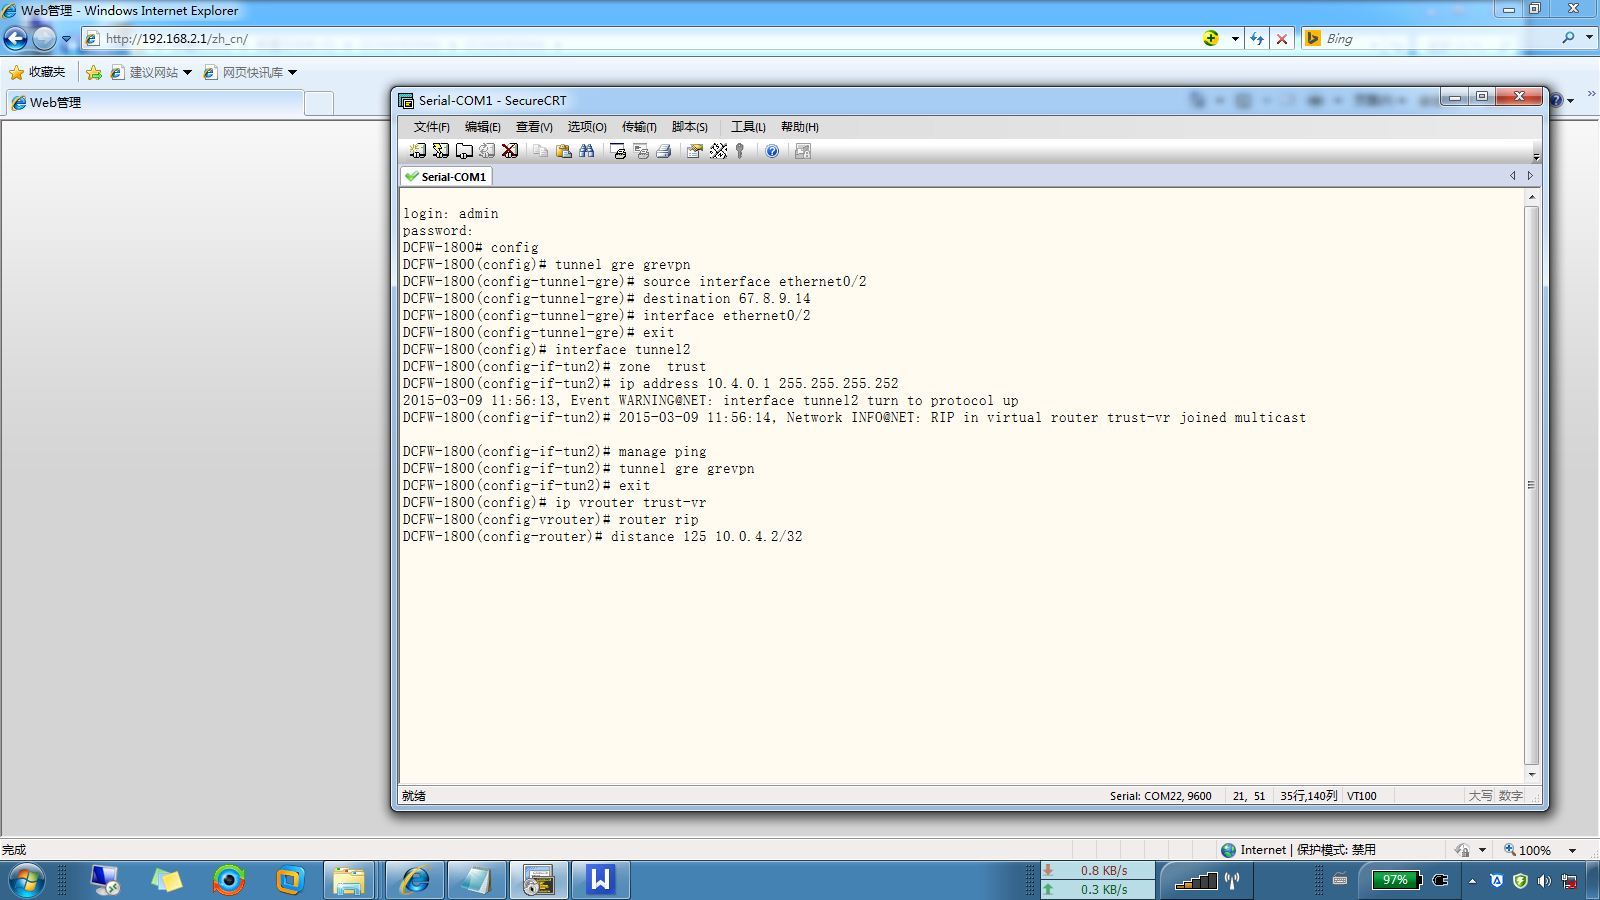This screenshot has width=1600, height=900.
Task: Click IE Forward navigation button
Action: [x=44, y=39]
